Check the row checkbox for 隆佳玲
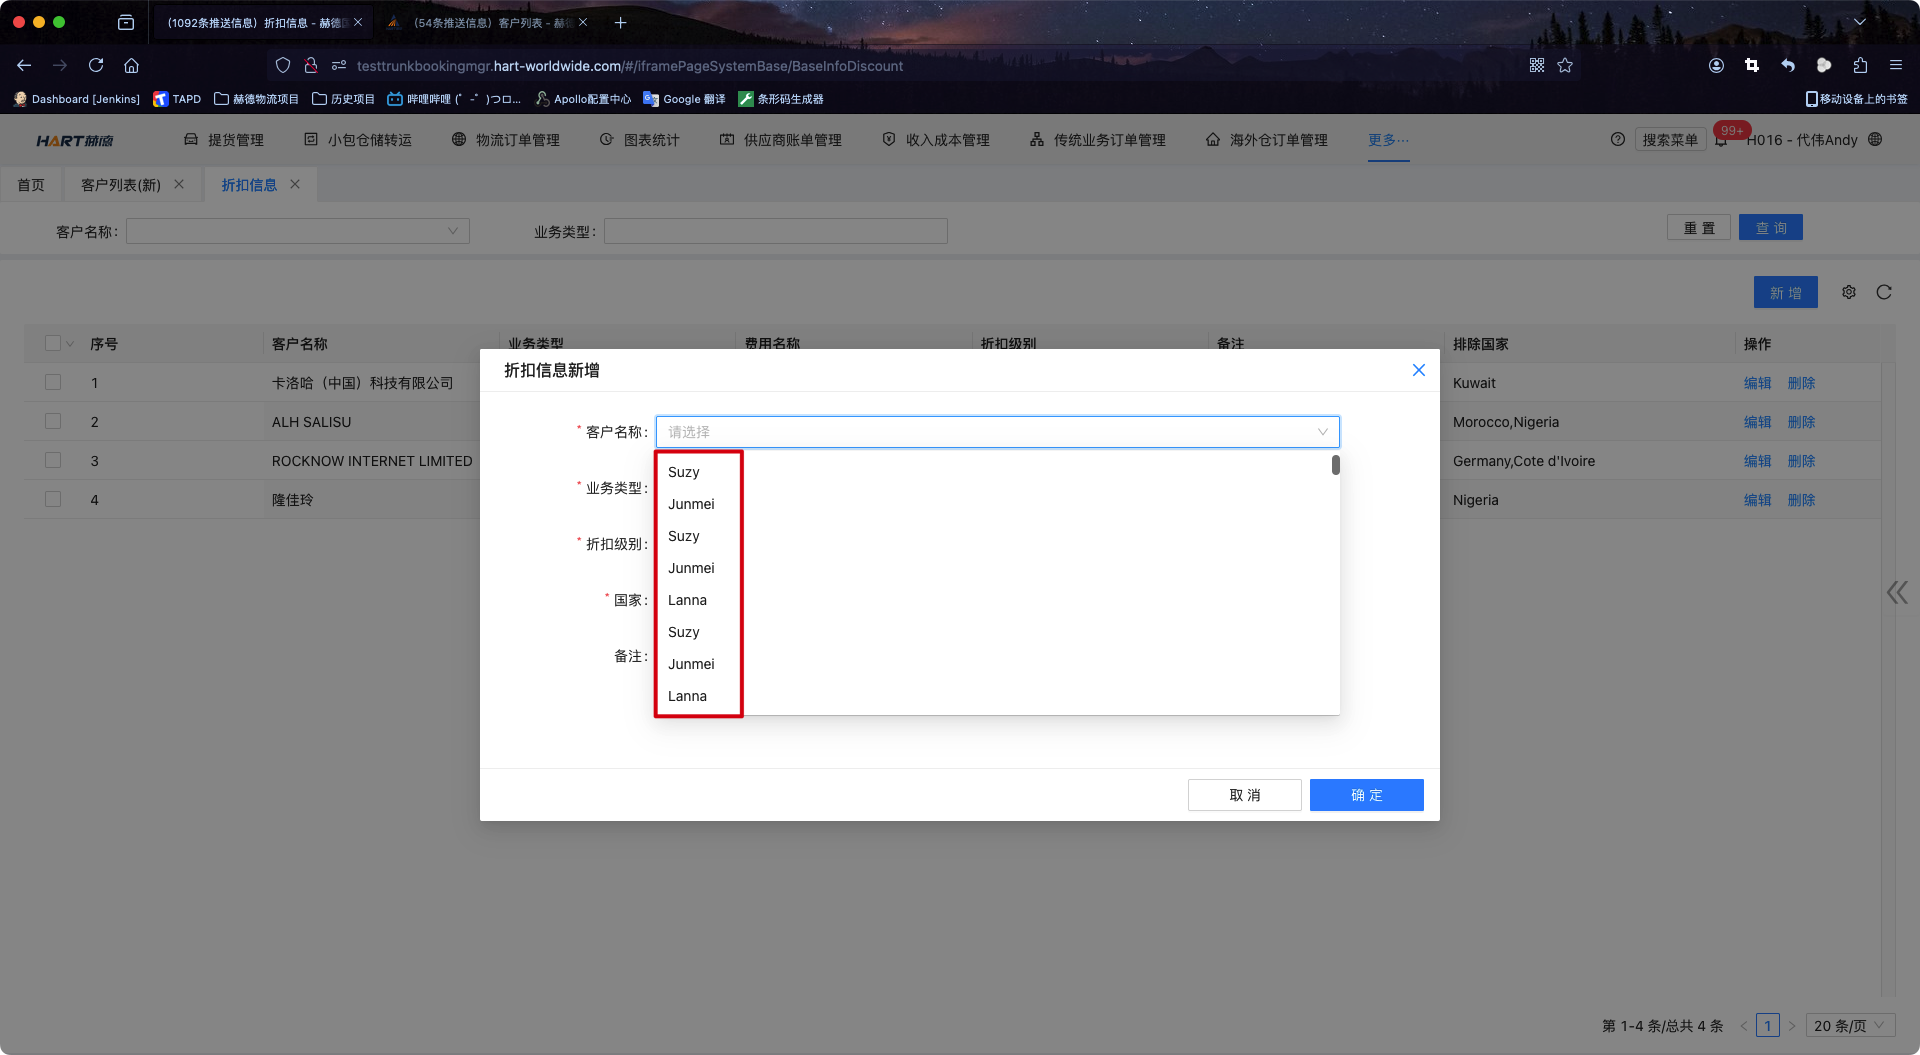 pos(53,499)
